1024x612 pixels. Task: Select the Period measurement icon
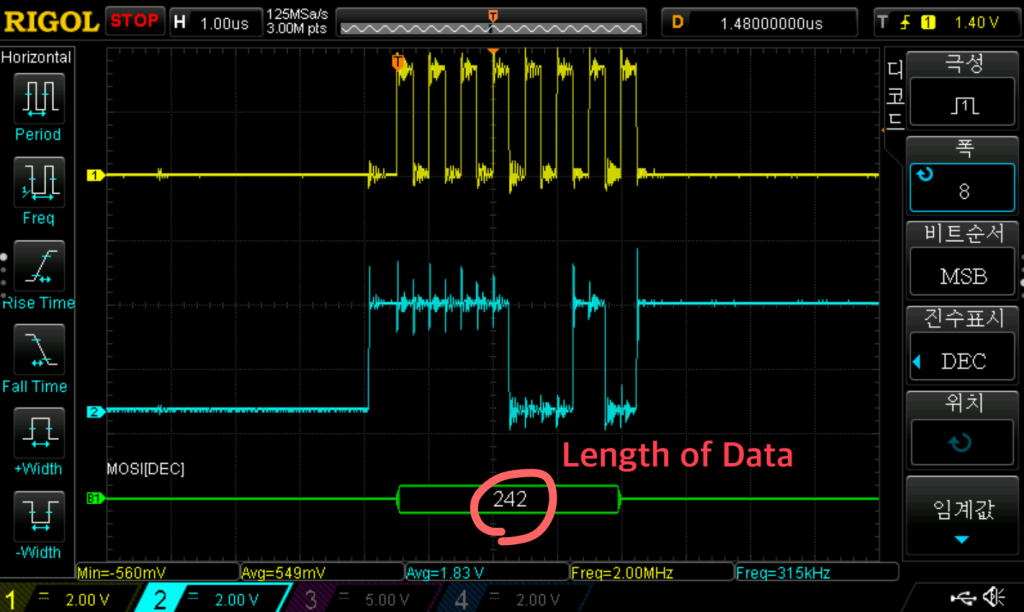[x=39, y=98]
